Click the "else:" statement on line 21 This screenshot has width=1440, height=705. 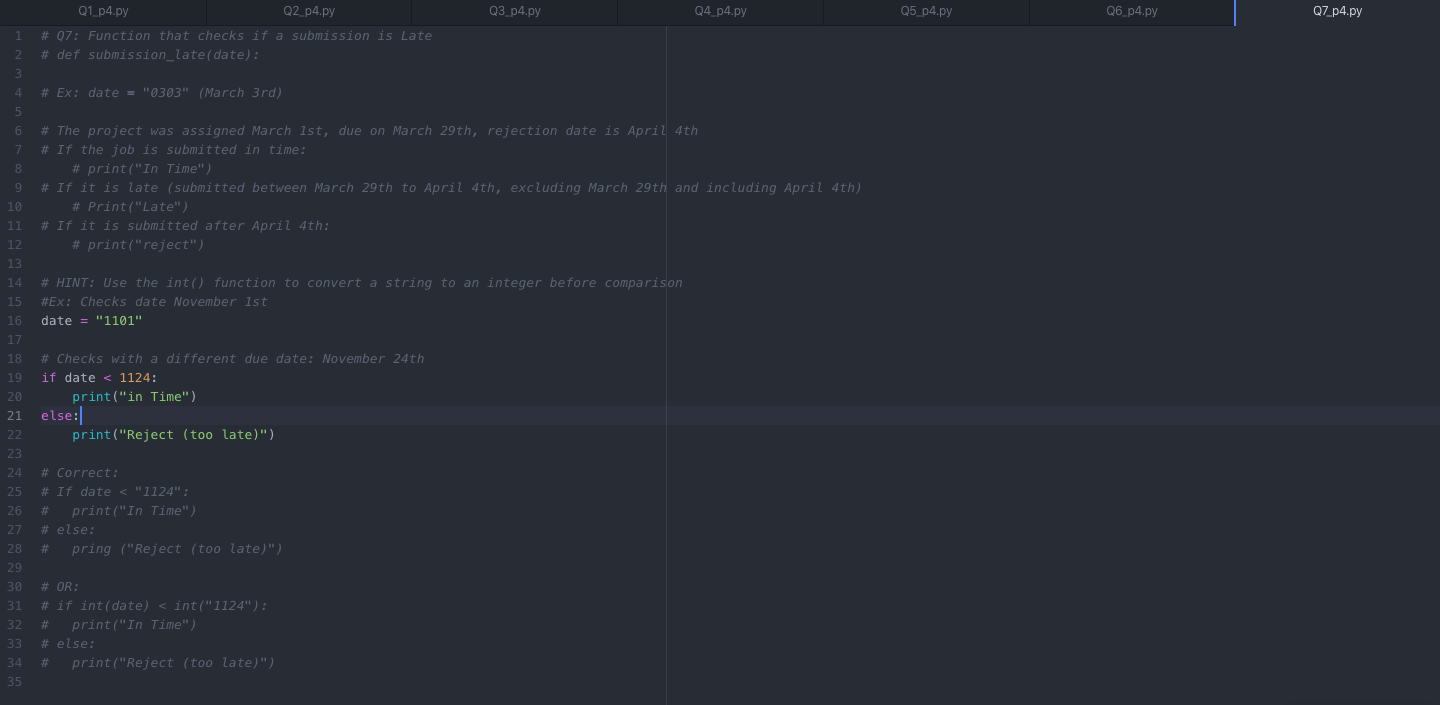coord(60,416)
